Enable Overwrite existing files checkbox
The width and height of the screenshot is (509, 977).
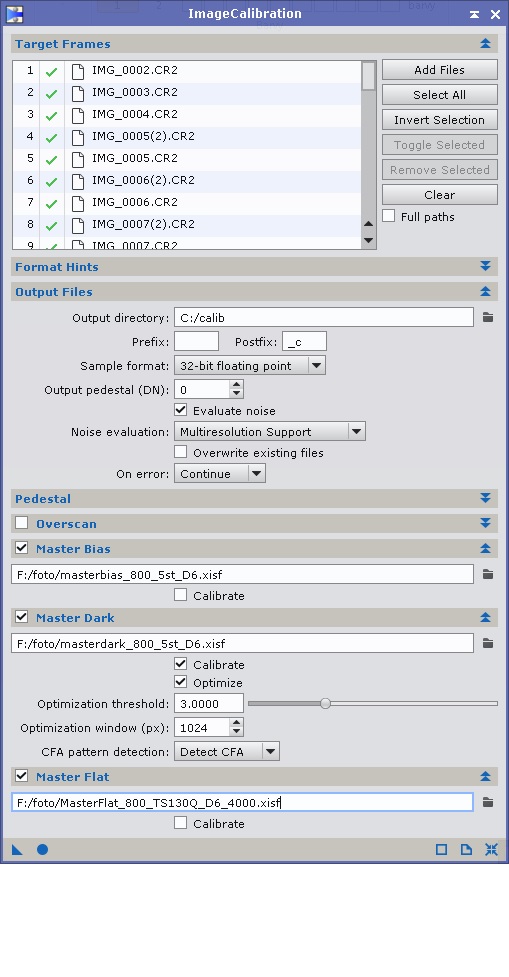pyautogui.click(x=181, y=452)
